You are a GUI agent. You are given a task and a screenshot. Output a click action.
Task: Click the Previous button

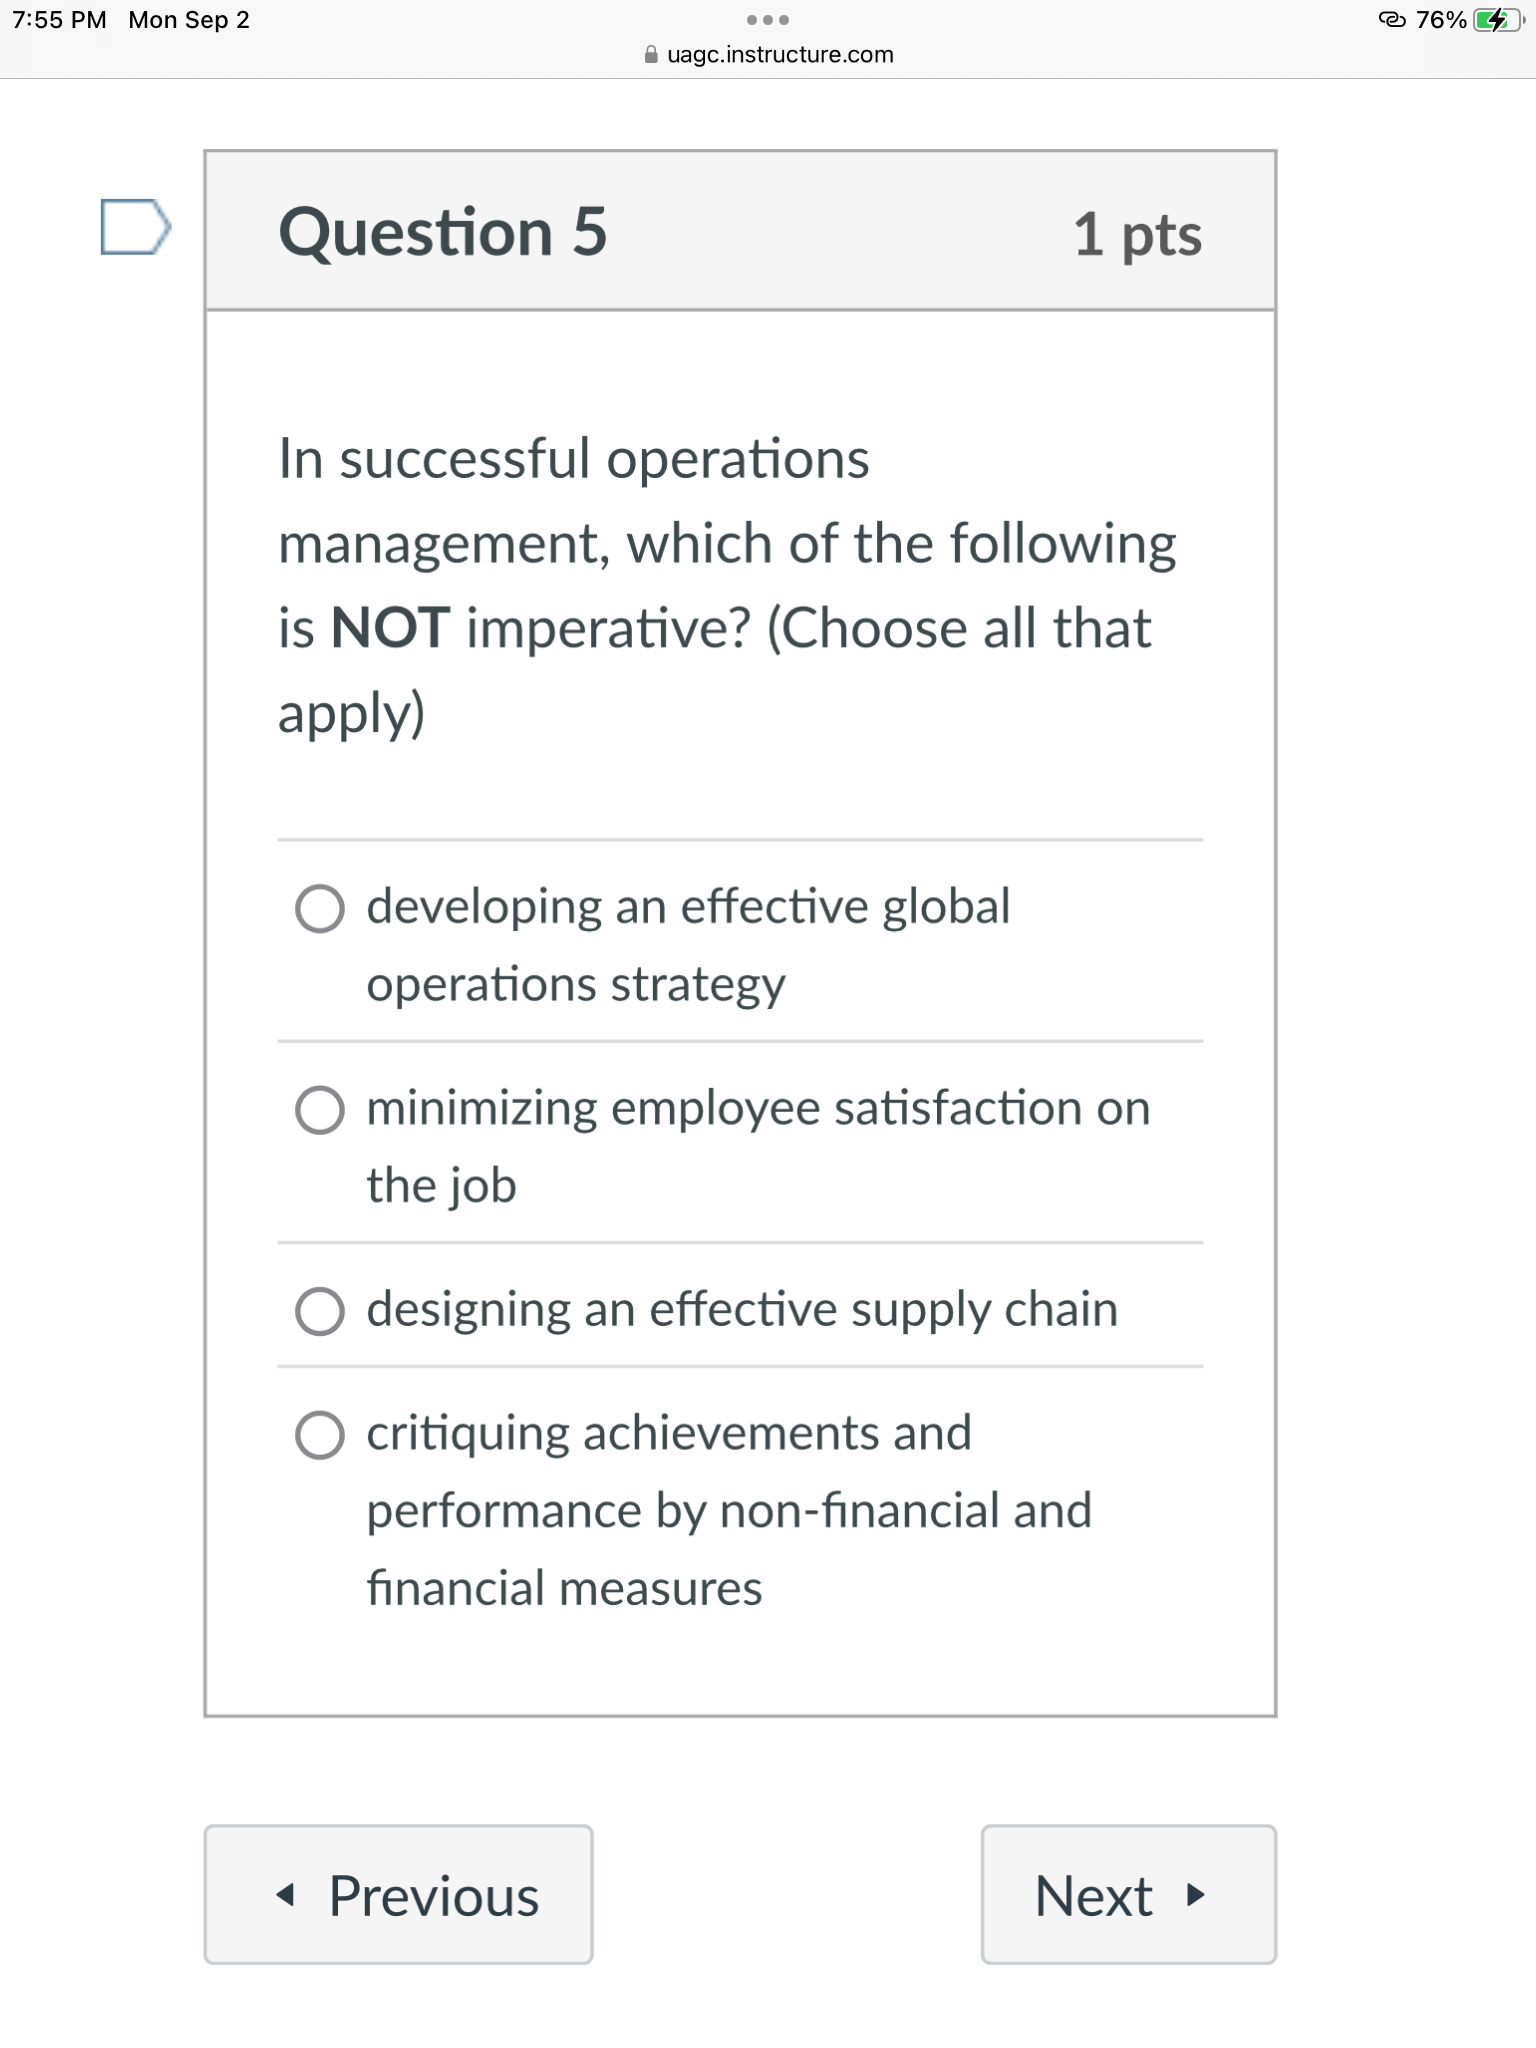399,1893
